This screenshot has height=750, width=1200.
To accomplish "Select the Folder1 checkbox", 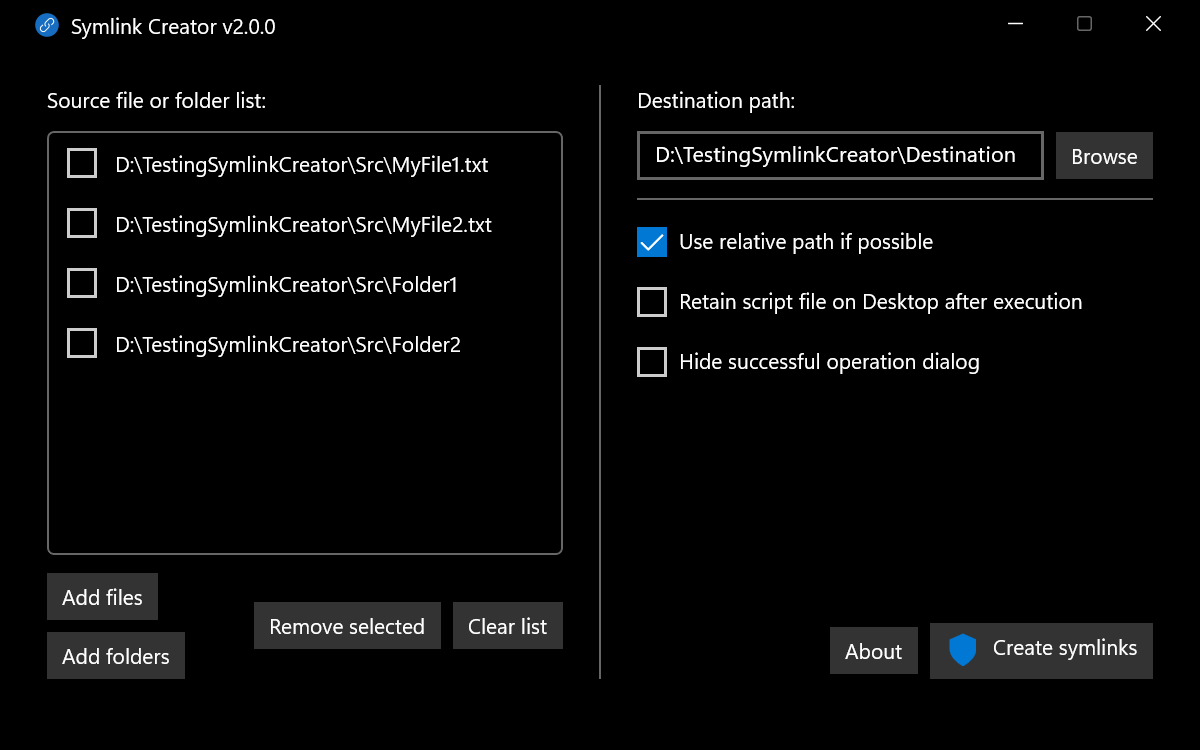I will [82, 283].
